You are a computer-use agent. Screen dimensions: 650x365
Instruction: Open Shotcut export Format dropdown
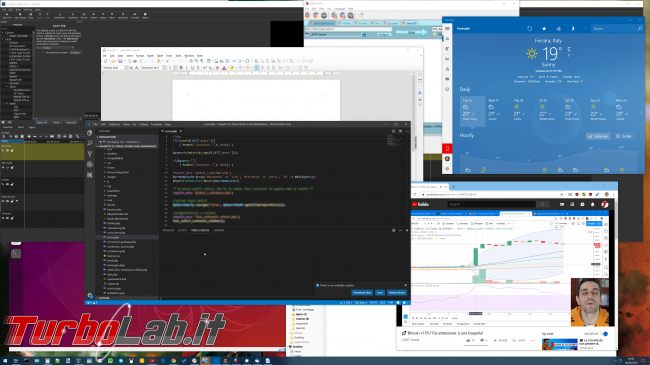(58, 48)
